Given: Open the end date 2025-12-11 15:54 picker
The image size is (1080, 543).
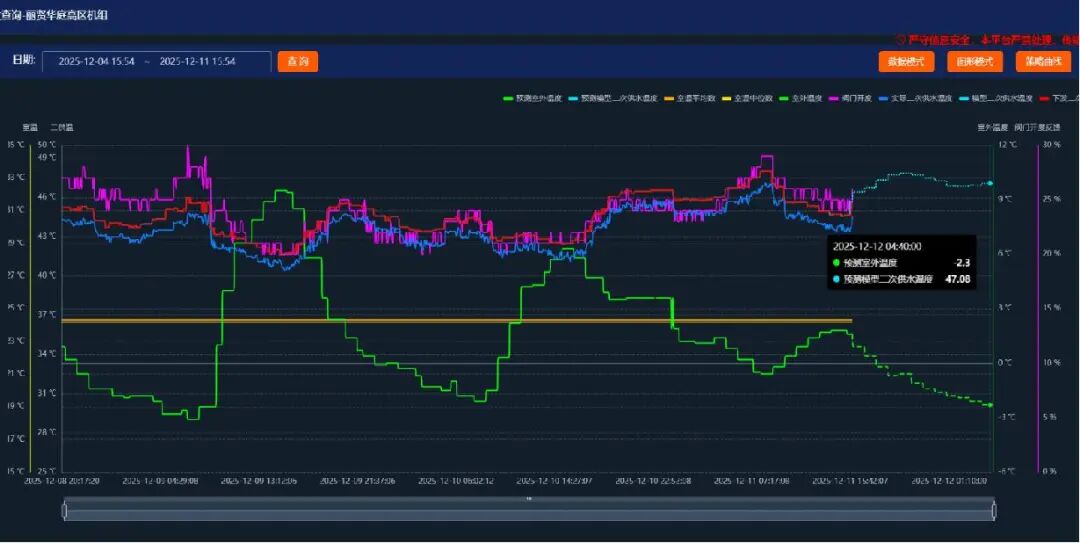Looking at the screenshot, I should [197, 62].
